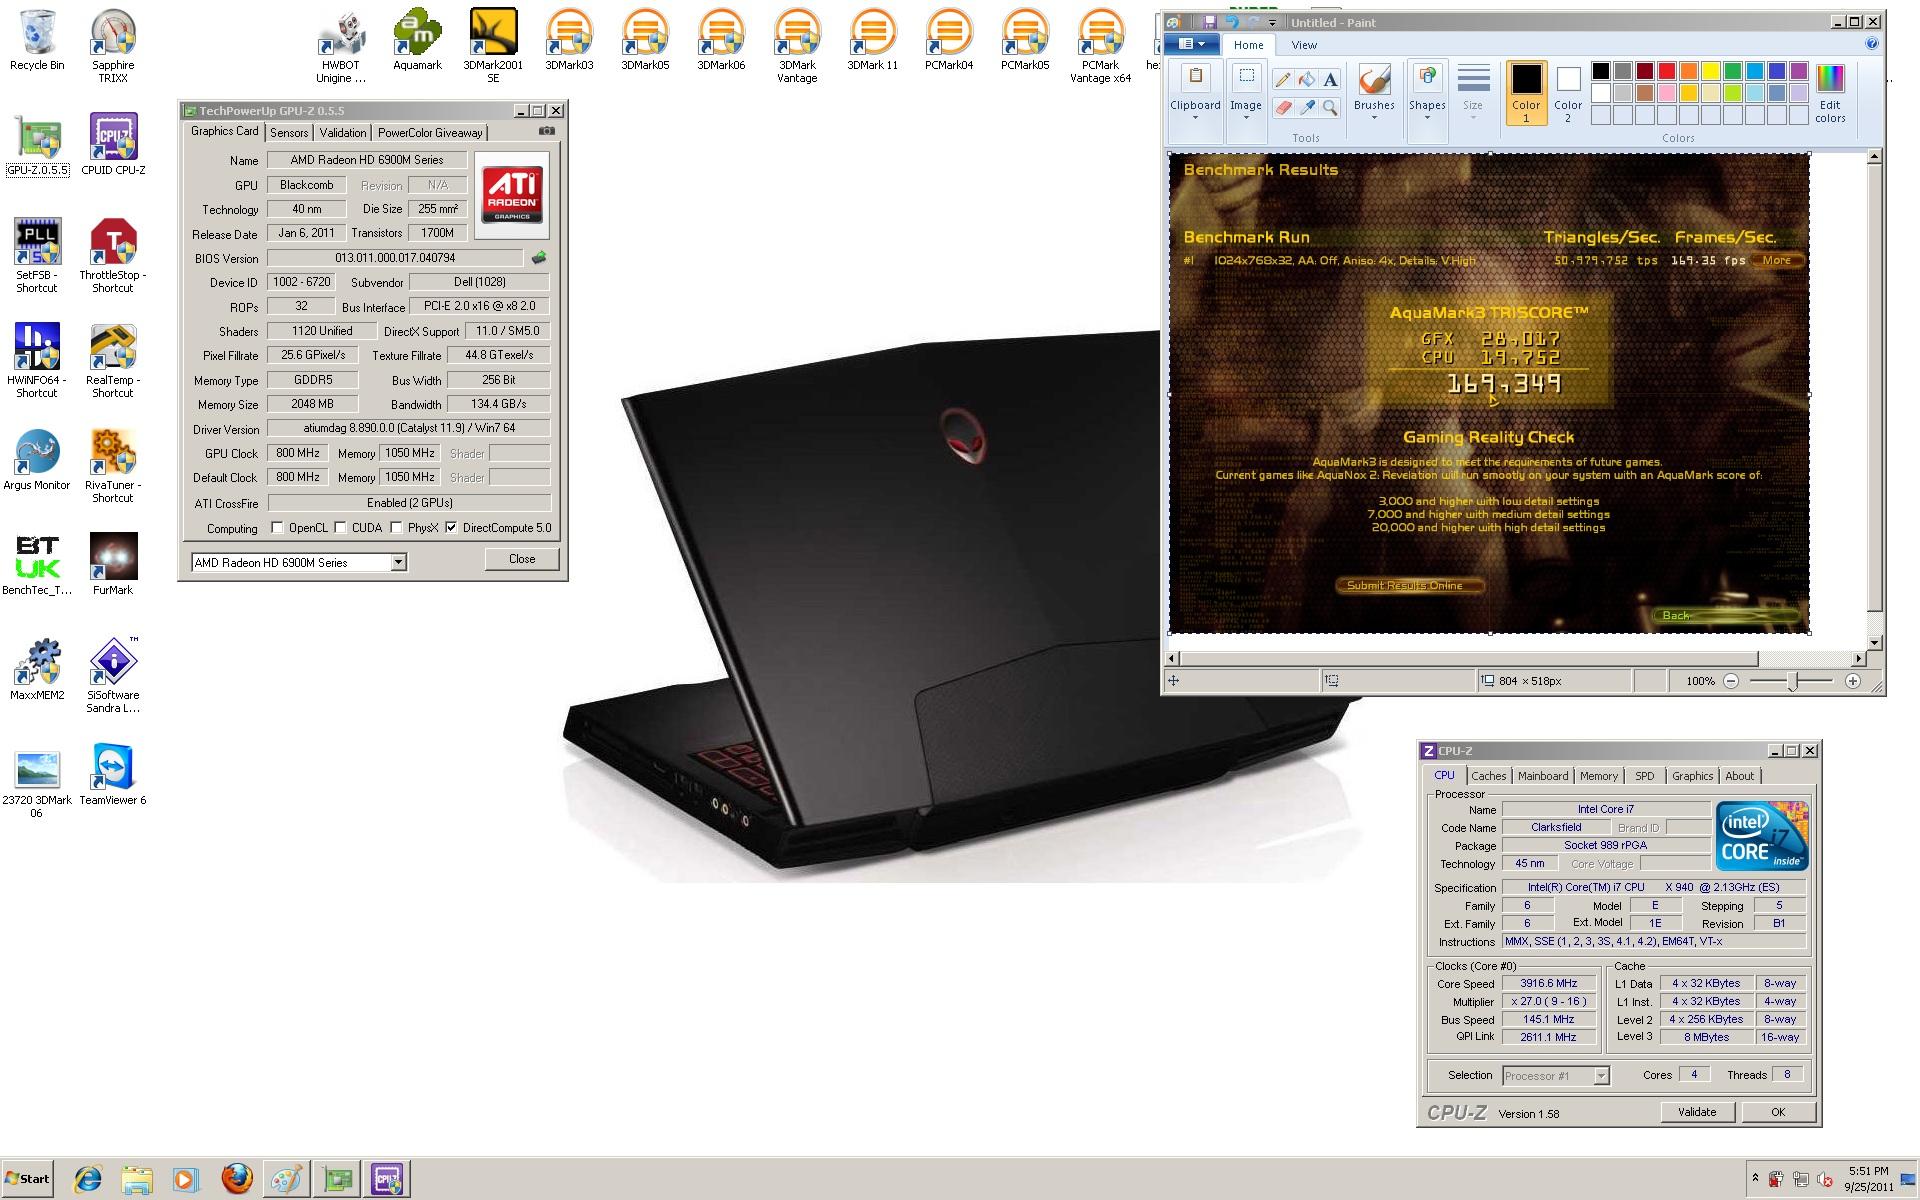Image resolution: width=1920 pixels, height=1200 pixels.
Task: Select the Pencil tool in Paint
Action: point(1283,80)
